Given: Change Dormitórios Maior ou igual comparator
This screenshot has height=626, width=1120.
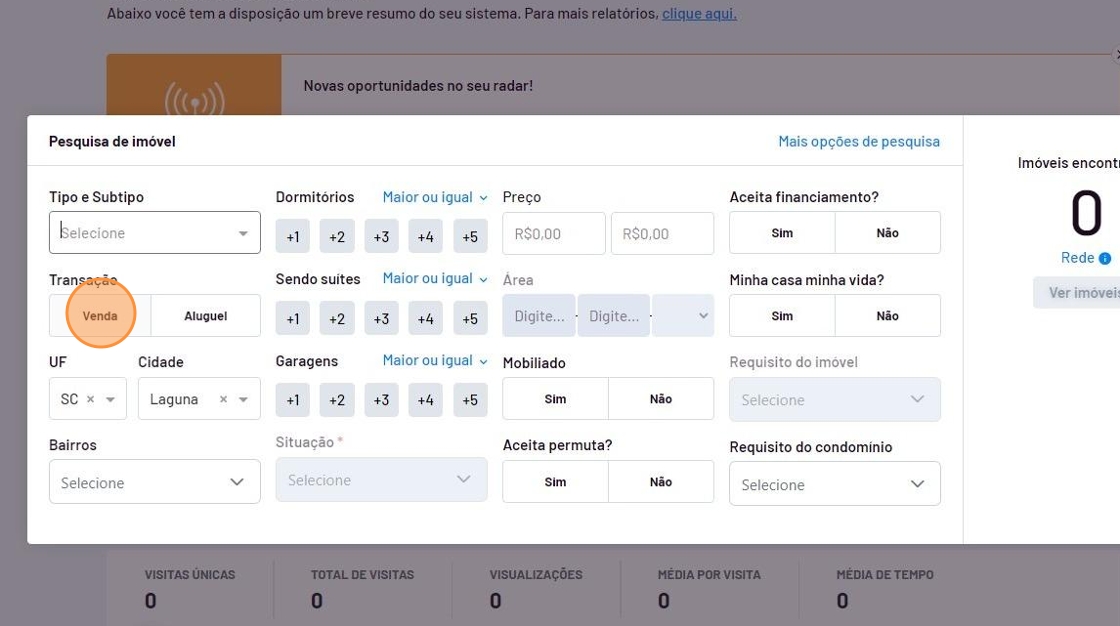Looking at the screenshot, I should click(x=434, y=197).
